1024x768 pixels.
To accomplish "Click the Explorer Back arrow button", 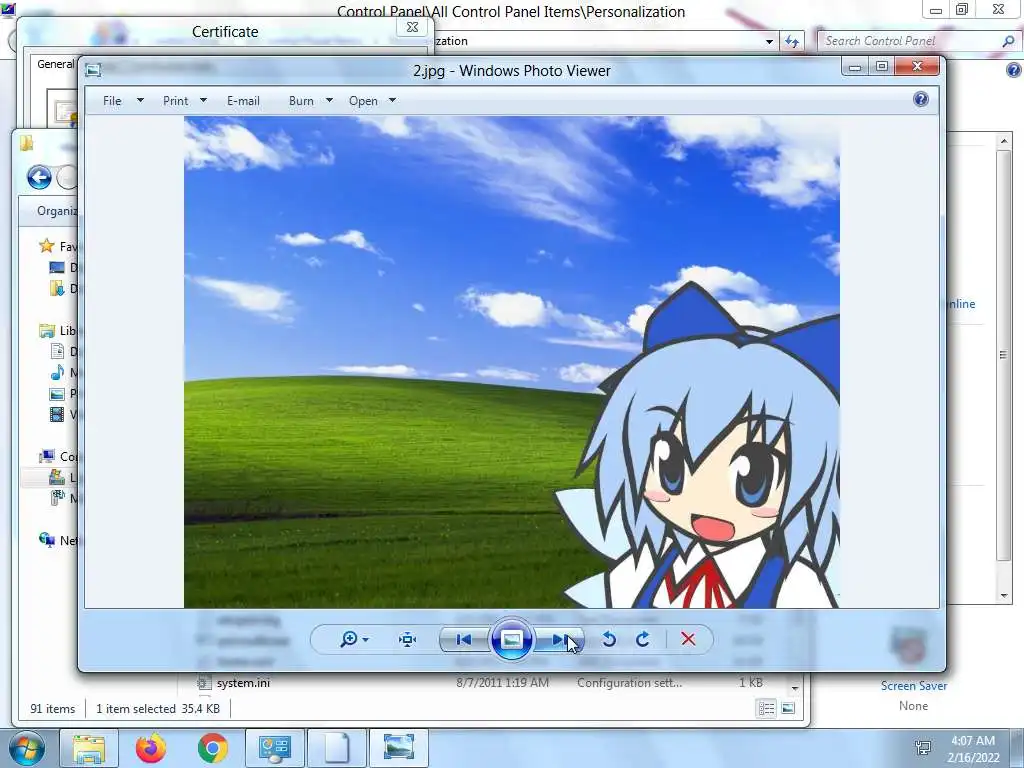I will [39, 177].
